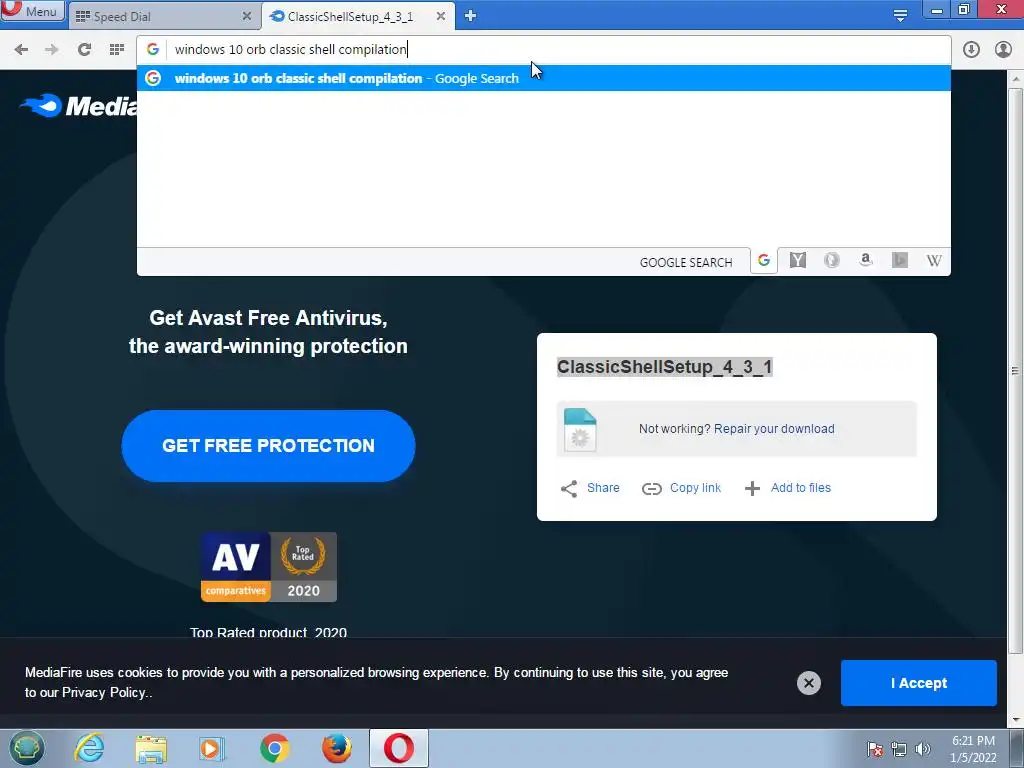Click GET FREE PROTECTION button
1024x768 pixels.
268,446
